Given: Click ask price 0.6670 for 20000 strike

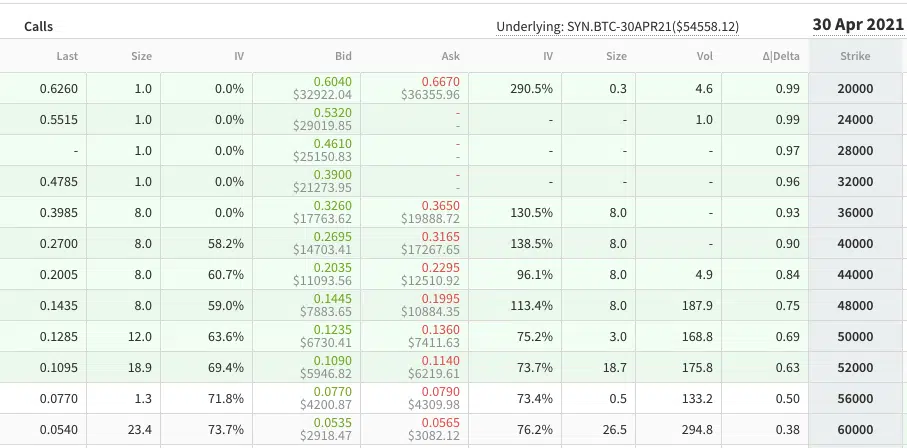Looking at the screenshot, I should [439, 82].
